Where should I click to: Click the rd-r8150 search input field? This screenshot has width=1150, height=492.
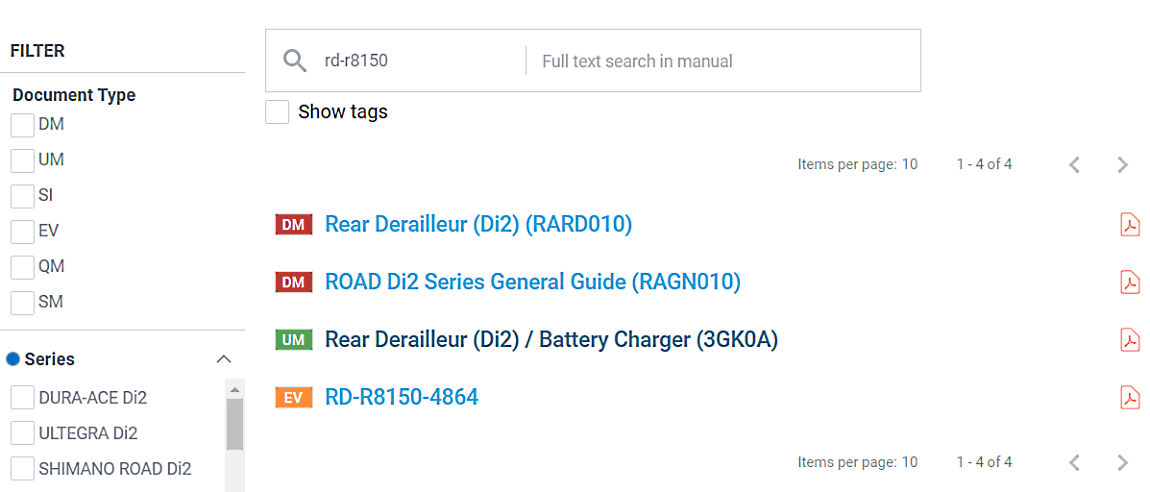tap(415, 61)
